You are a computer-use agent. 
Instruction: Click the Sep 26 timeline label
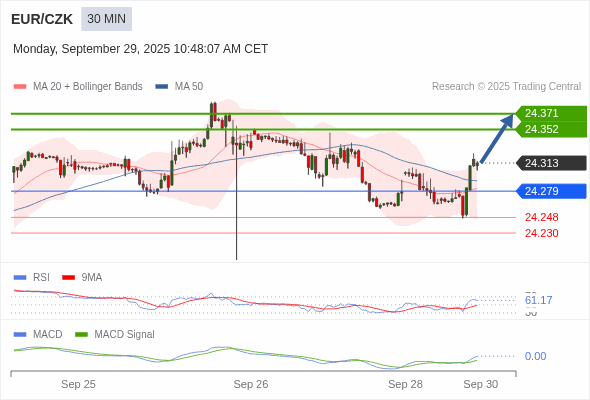coord(251,384)
